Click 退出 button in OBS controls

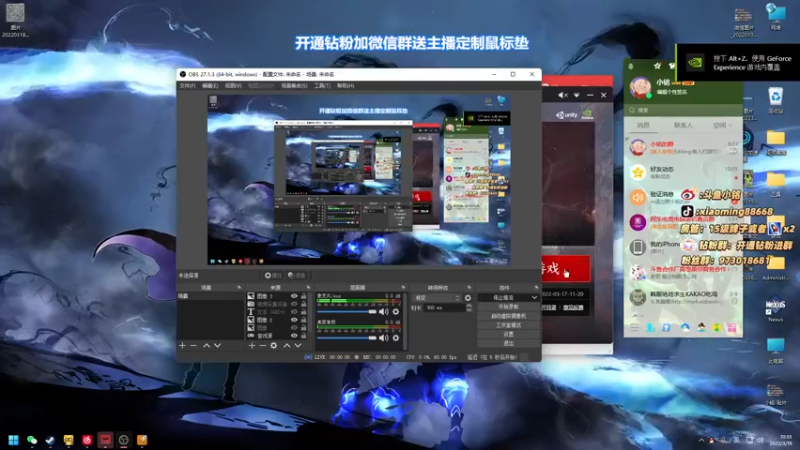click(x=508, y=343)
